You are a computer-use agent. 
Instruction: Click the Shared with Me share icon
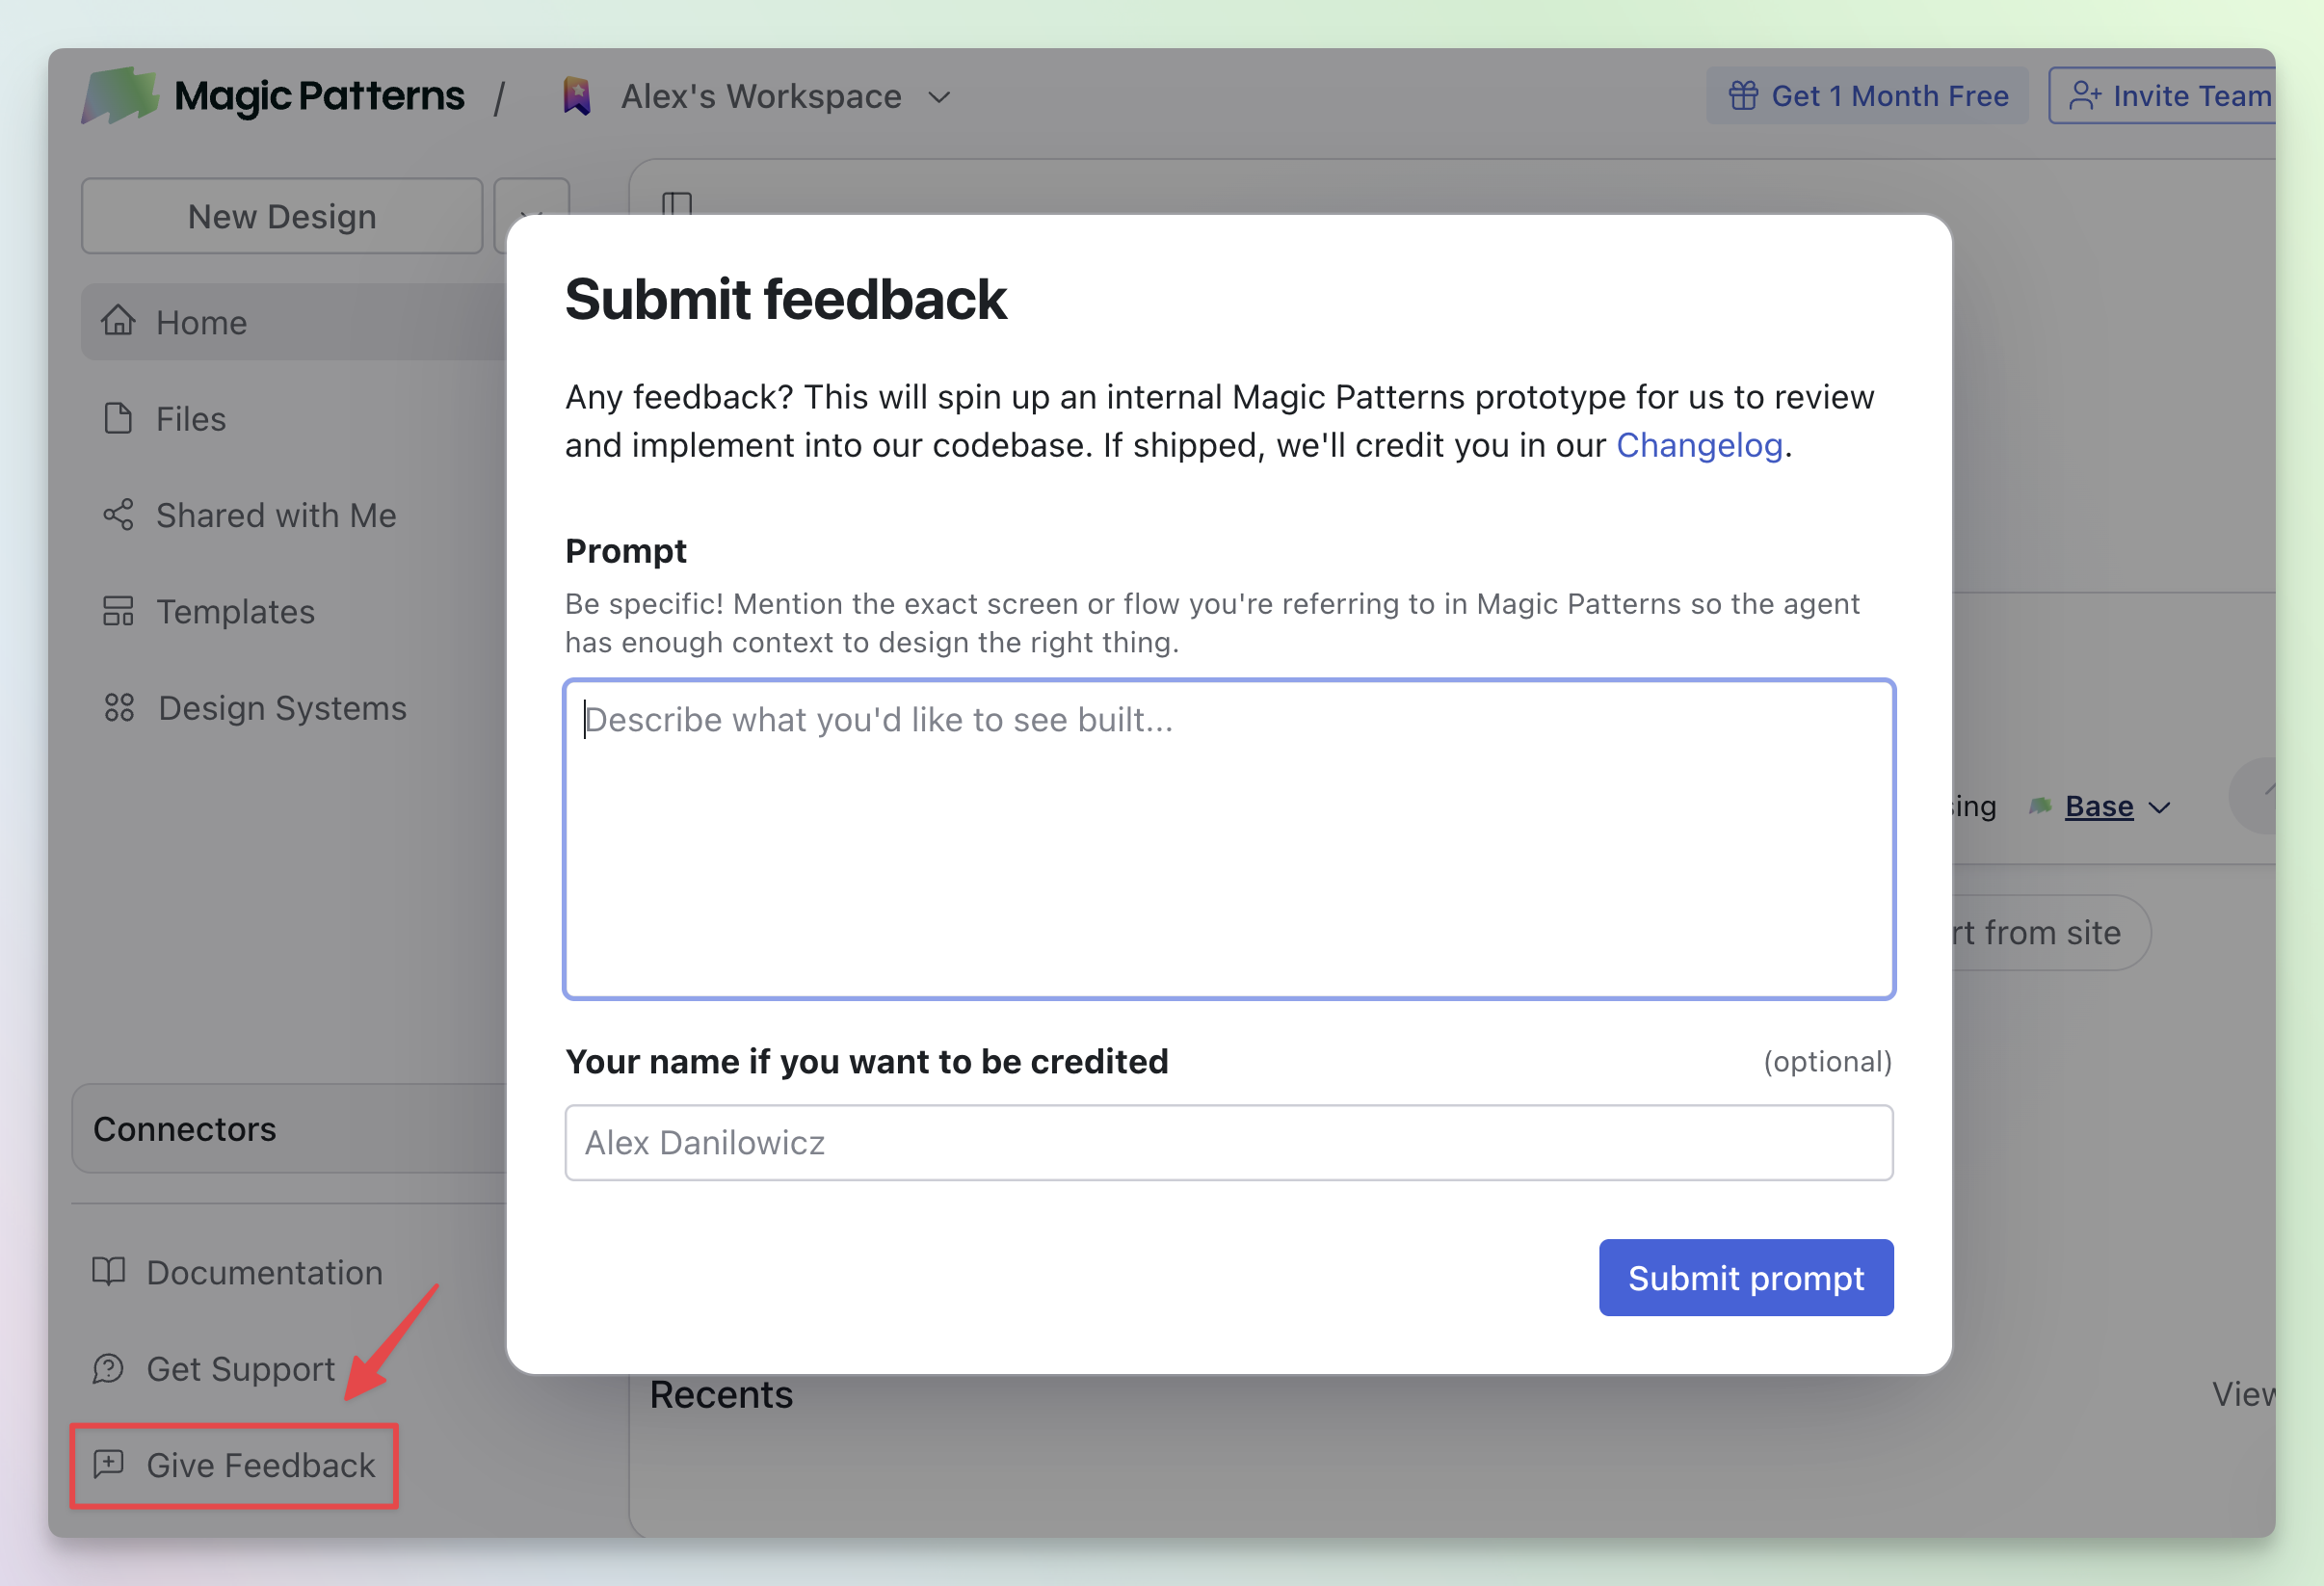coord(118,514)
